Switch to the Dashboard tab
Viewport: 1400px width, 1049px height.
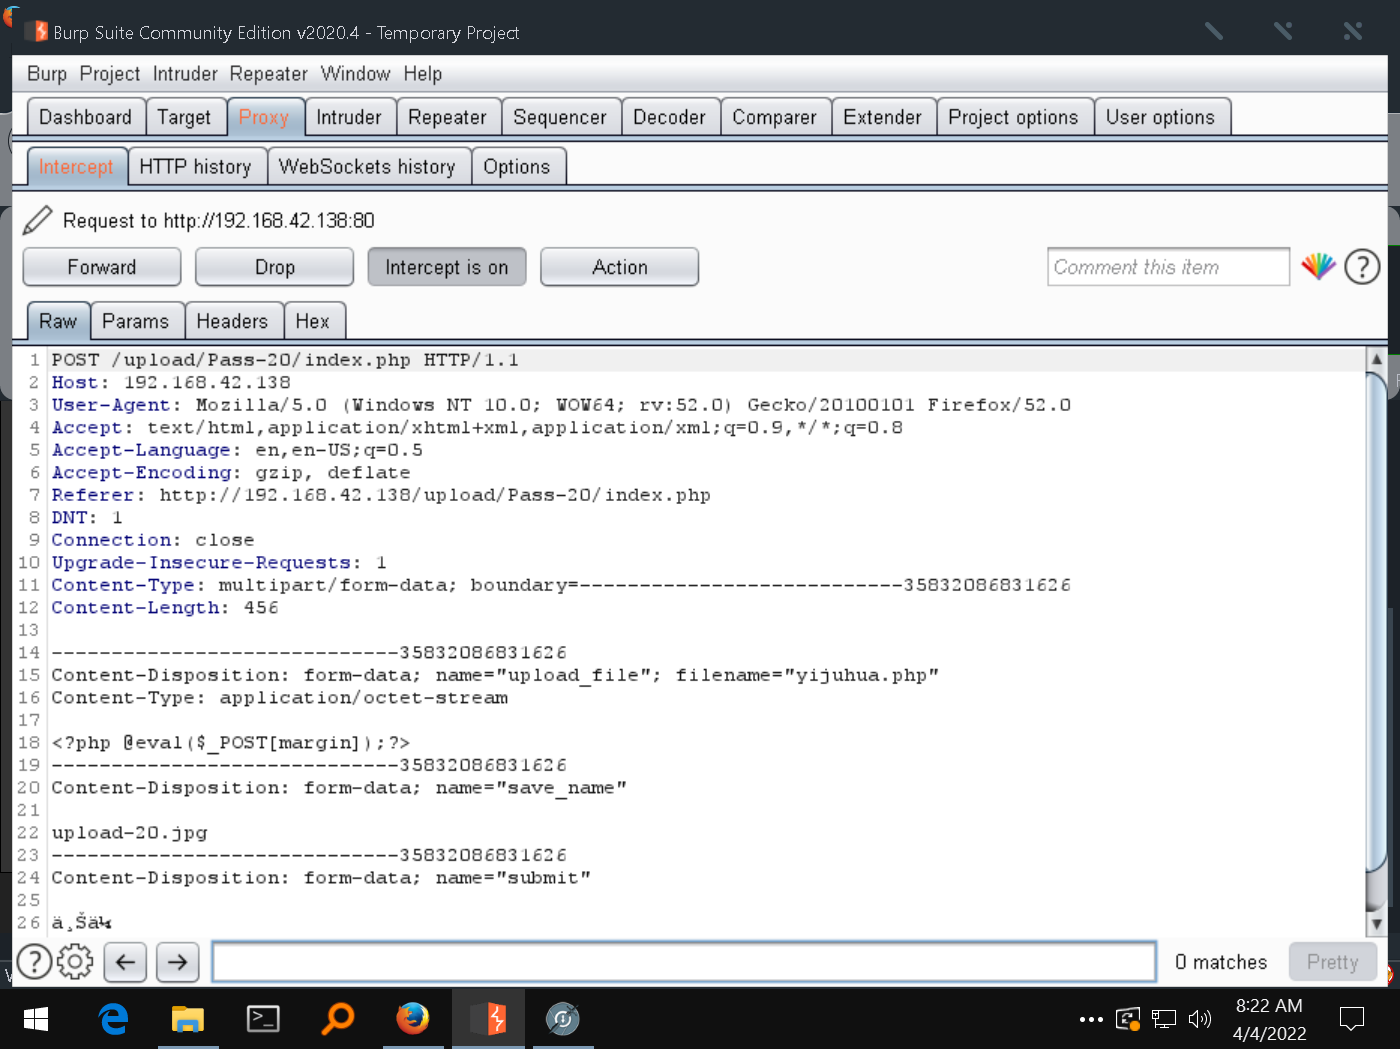coord(86,117)
